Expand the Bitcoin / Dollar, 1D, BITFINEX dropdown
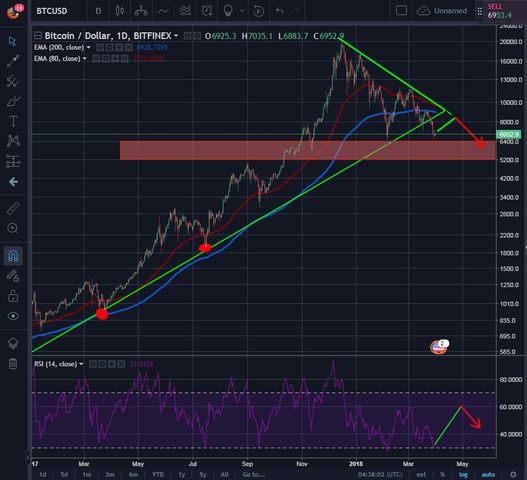This screenshot has height=480, width=527. pos(176,35)
